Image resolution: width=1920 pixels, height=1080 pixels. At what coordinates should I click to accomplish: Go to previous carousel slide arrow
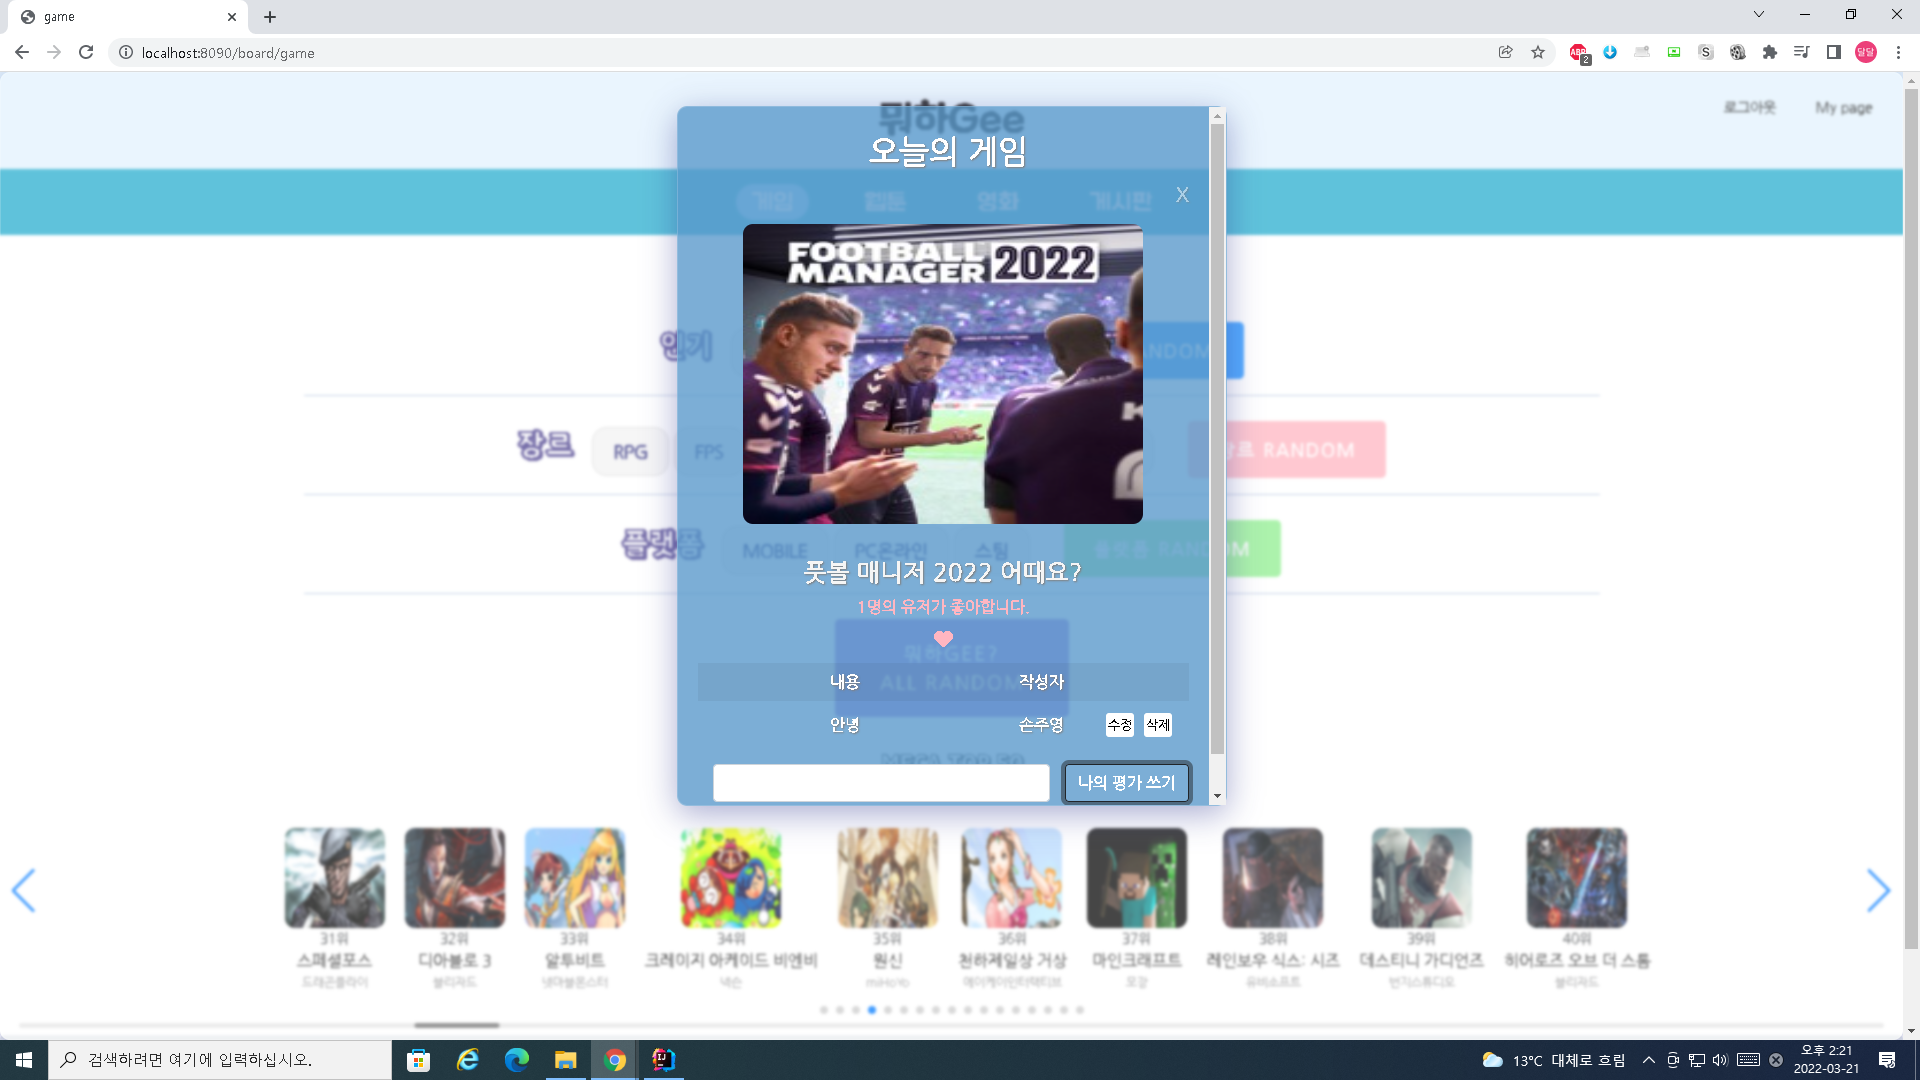tap(24, 890)
